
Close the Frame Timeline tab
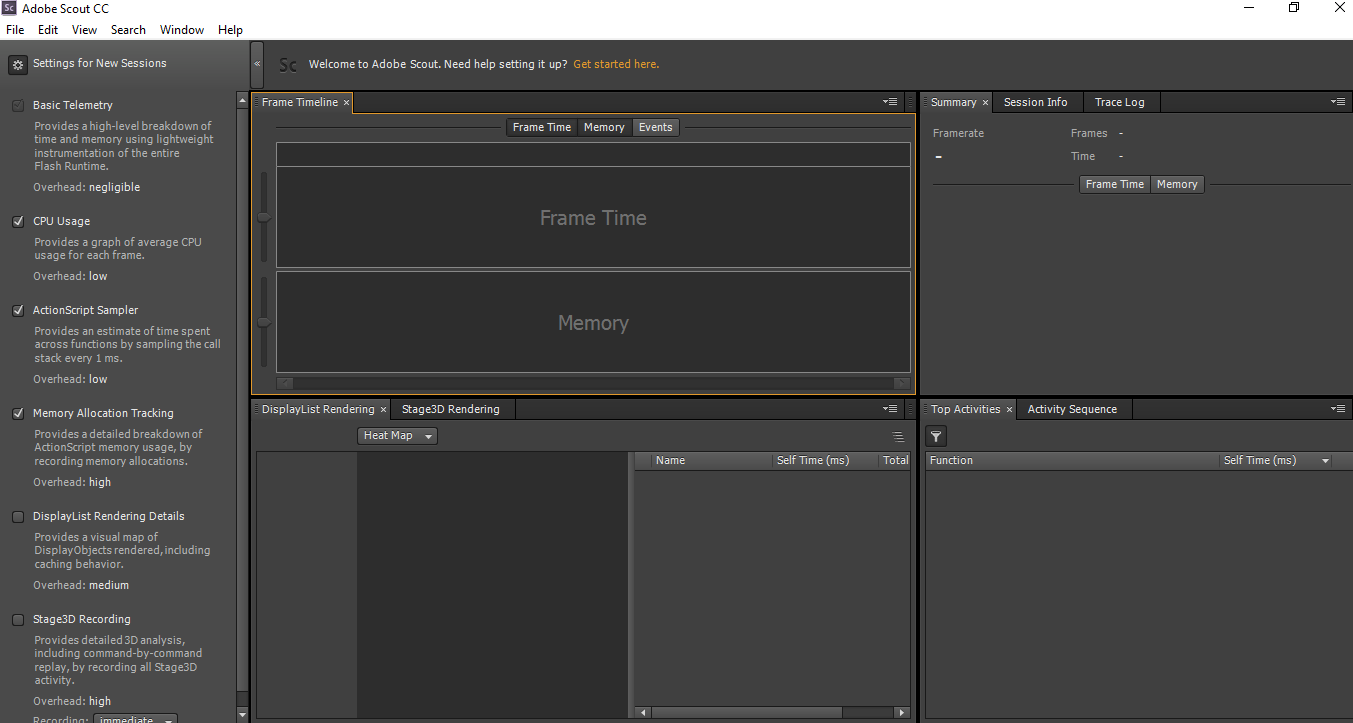(x=347, y=103)
